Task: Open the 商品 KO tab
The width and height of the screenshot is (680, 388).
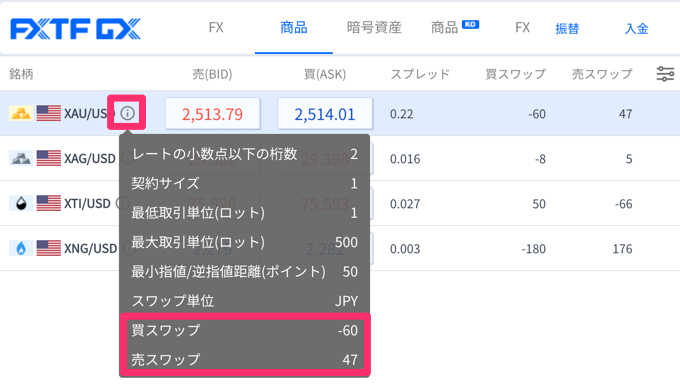Action: (454, 28)
